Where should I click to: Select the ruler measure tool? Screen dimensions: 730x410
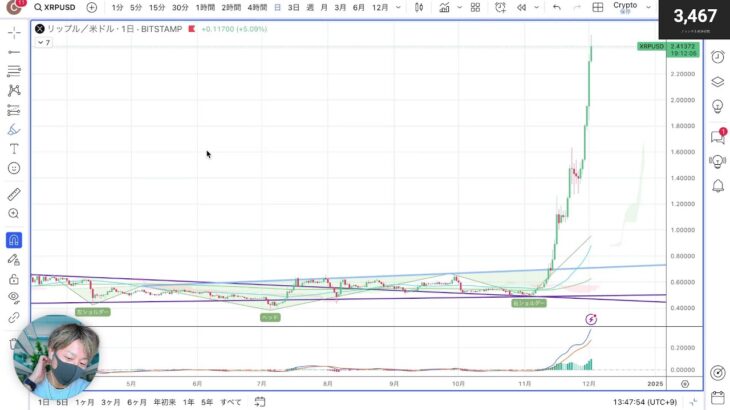(x=14, y=194)
